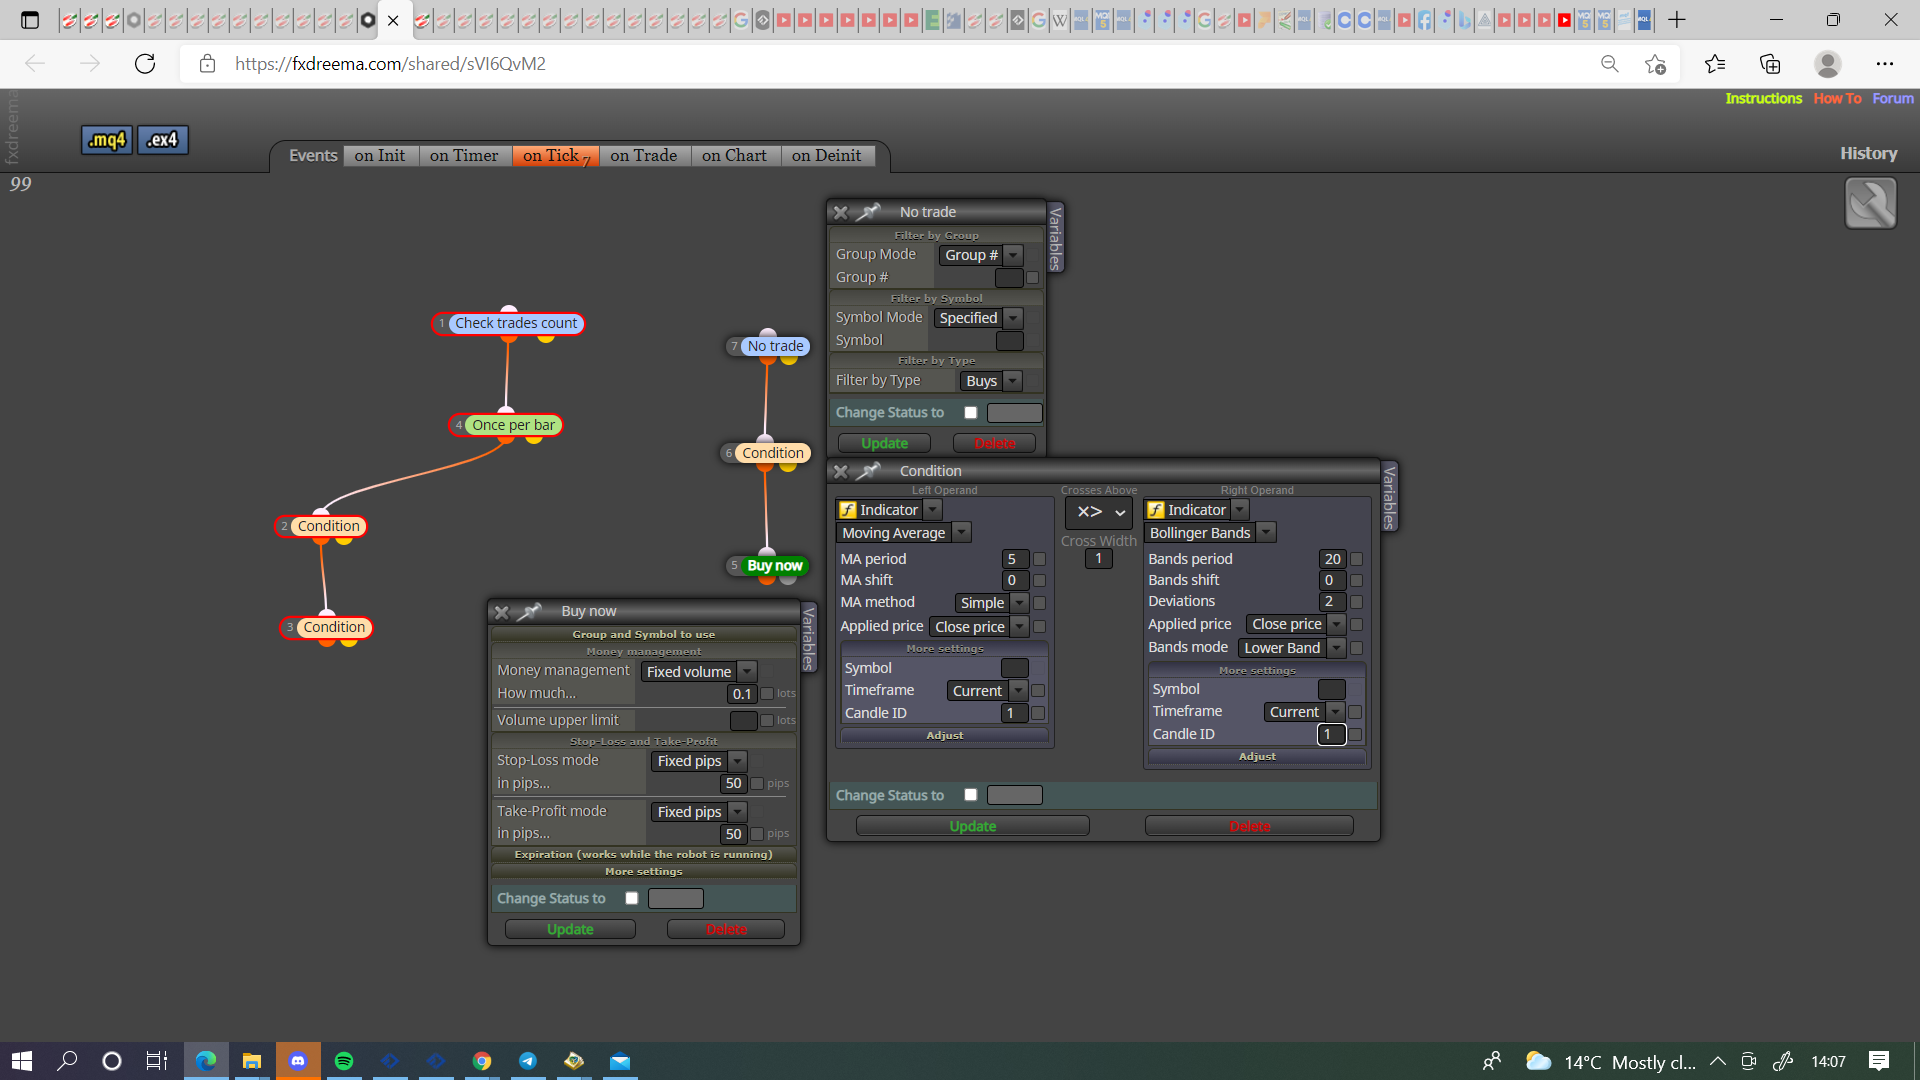Open the on Init events tab
The height and width of the screenshot is (1080, 1920).
379,156
